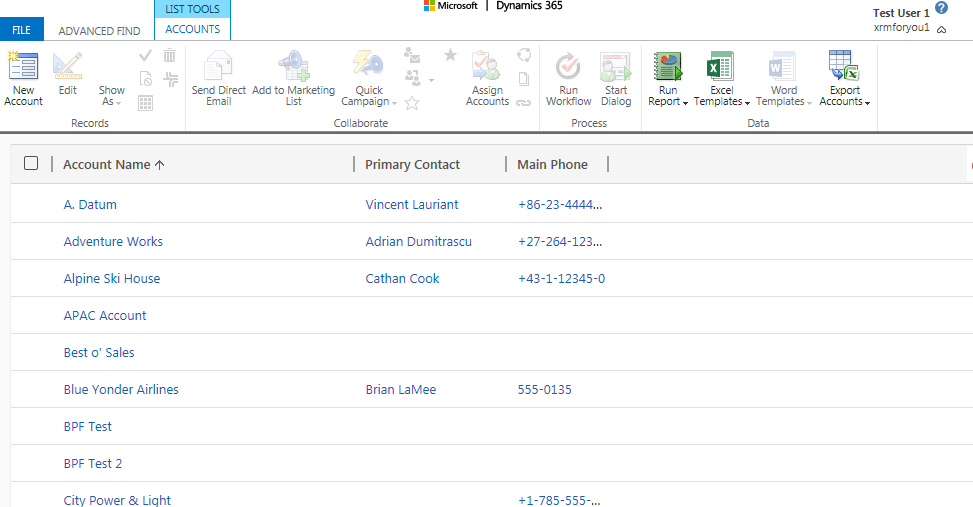This screenshot has height=507, width=973.
Task: Open contact Cathan Cook
Action: pos(402,279)
